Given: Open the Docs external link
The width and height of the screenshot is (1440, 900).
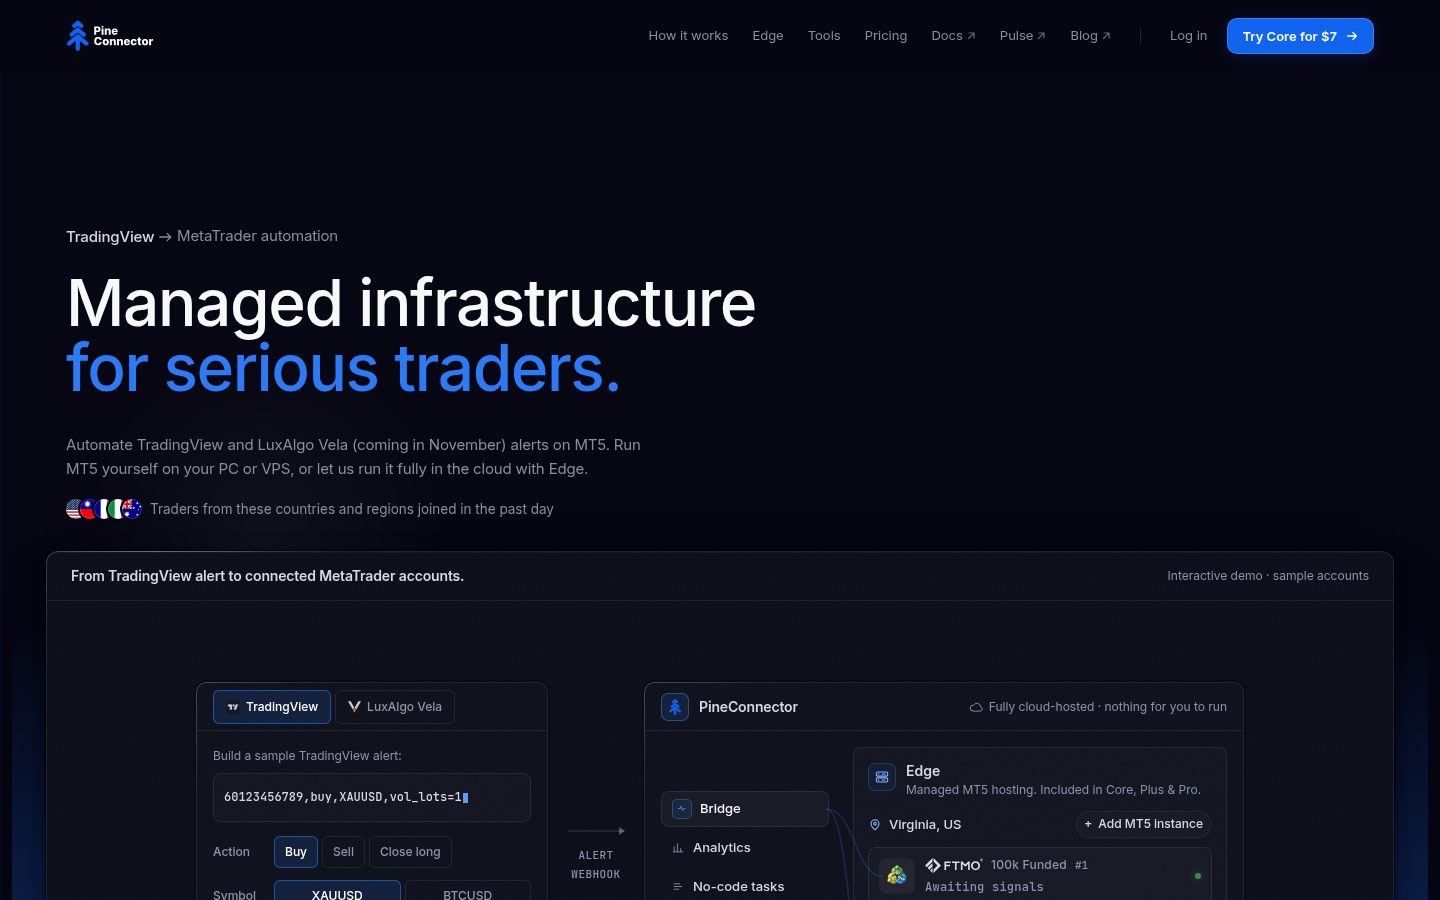Looking at the screenshot, I should 953,36.
